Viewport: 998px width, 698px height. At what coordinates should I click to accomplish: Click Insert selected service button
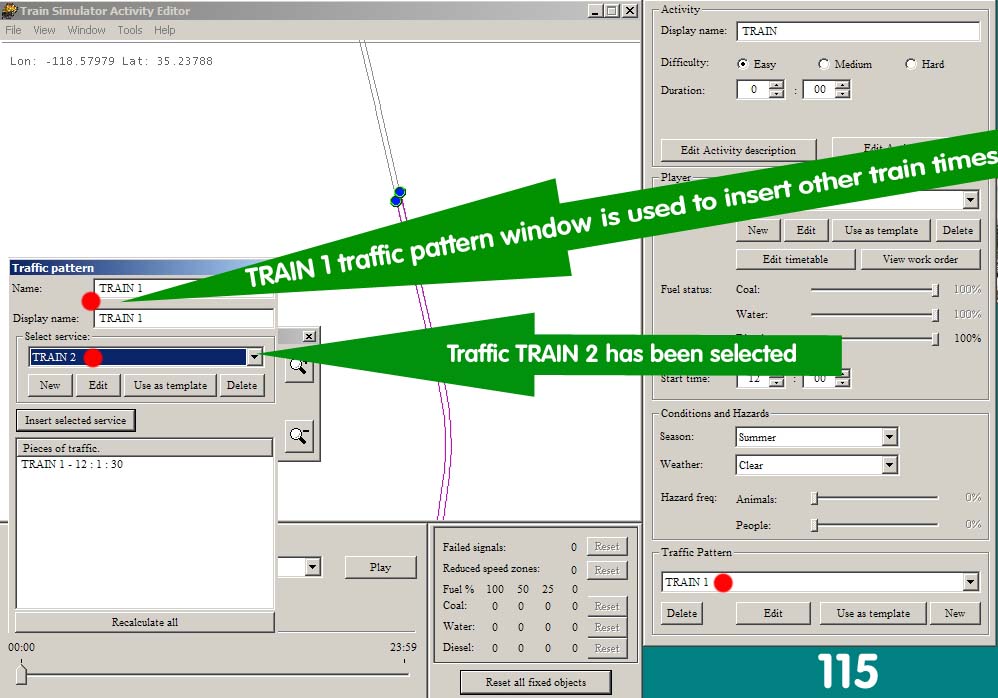click(76, 420)
